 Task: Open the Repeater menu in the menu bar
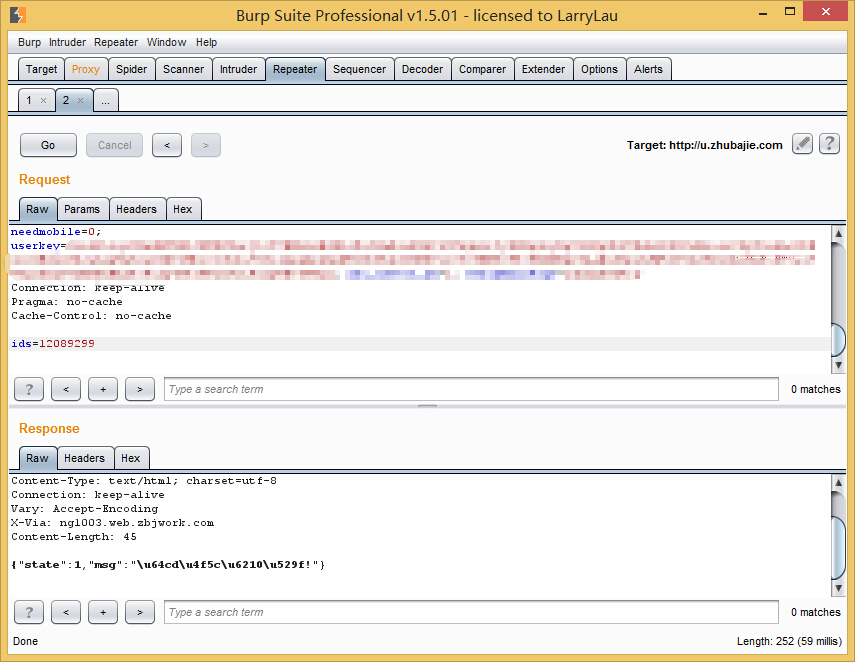pos(116,42)
